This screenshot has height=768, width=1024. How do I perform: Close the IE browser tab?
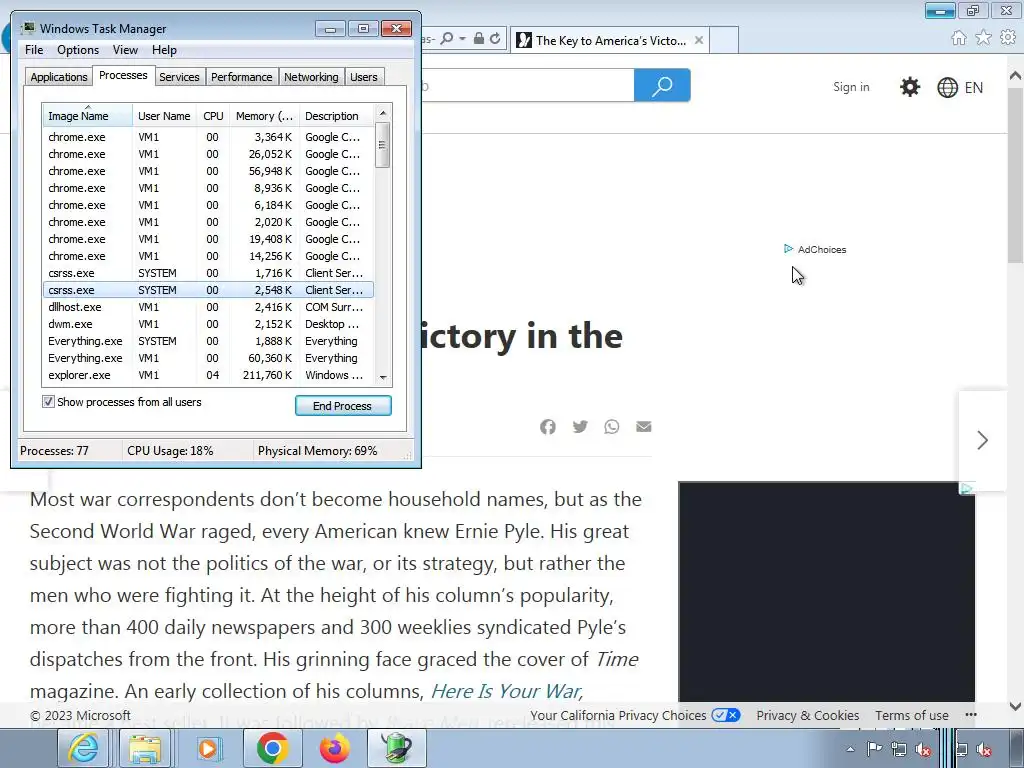coord(699,40)
